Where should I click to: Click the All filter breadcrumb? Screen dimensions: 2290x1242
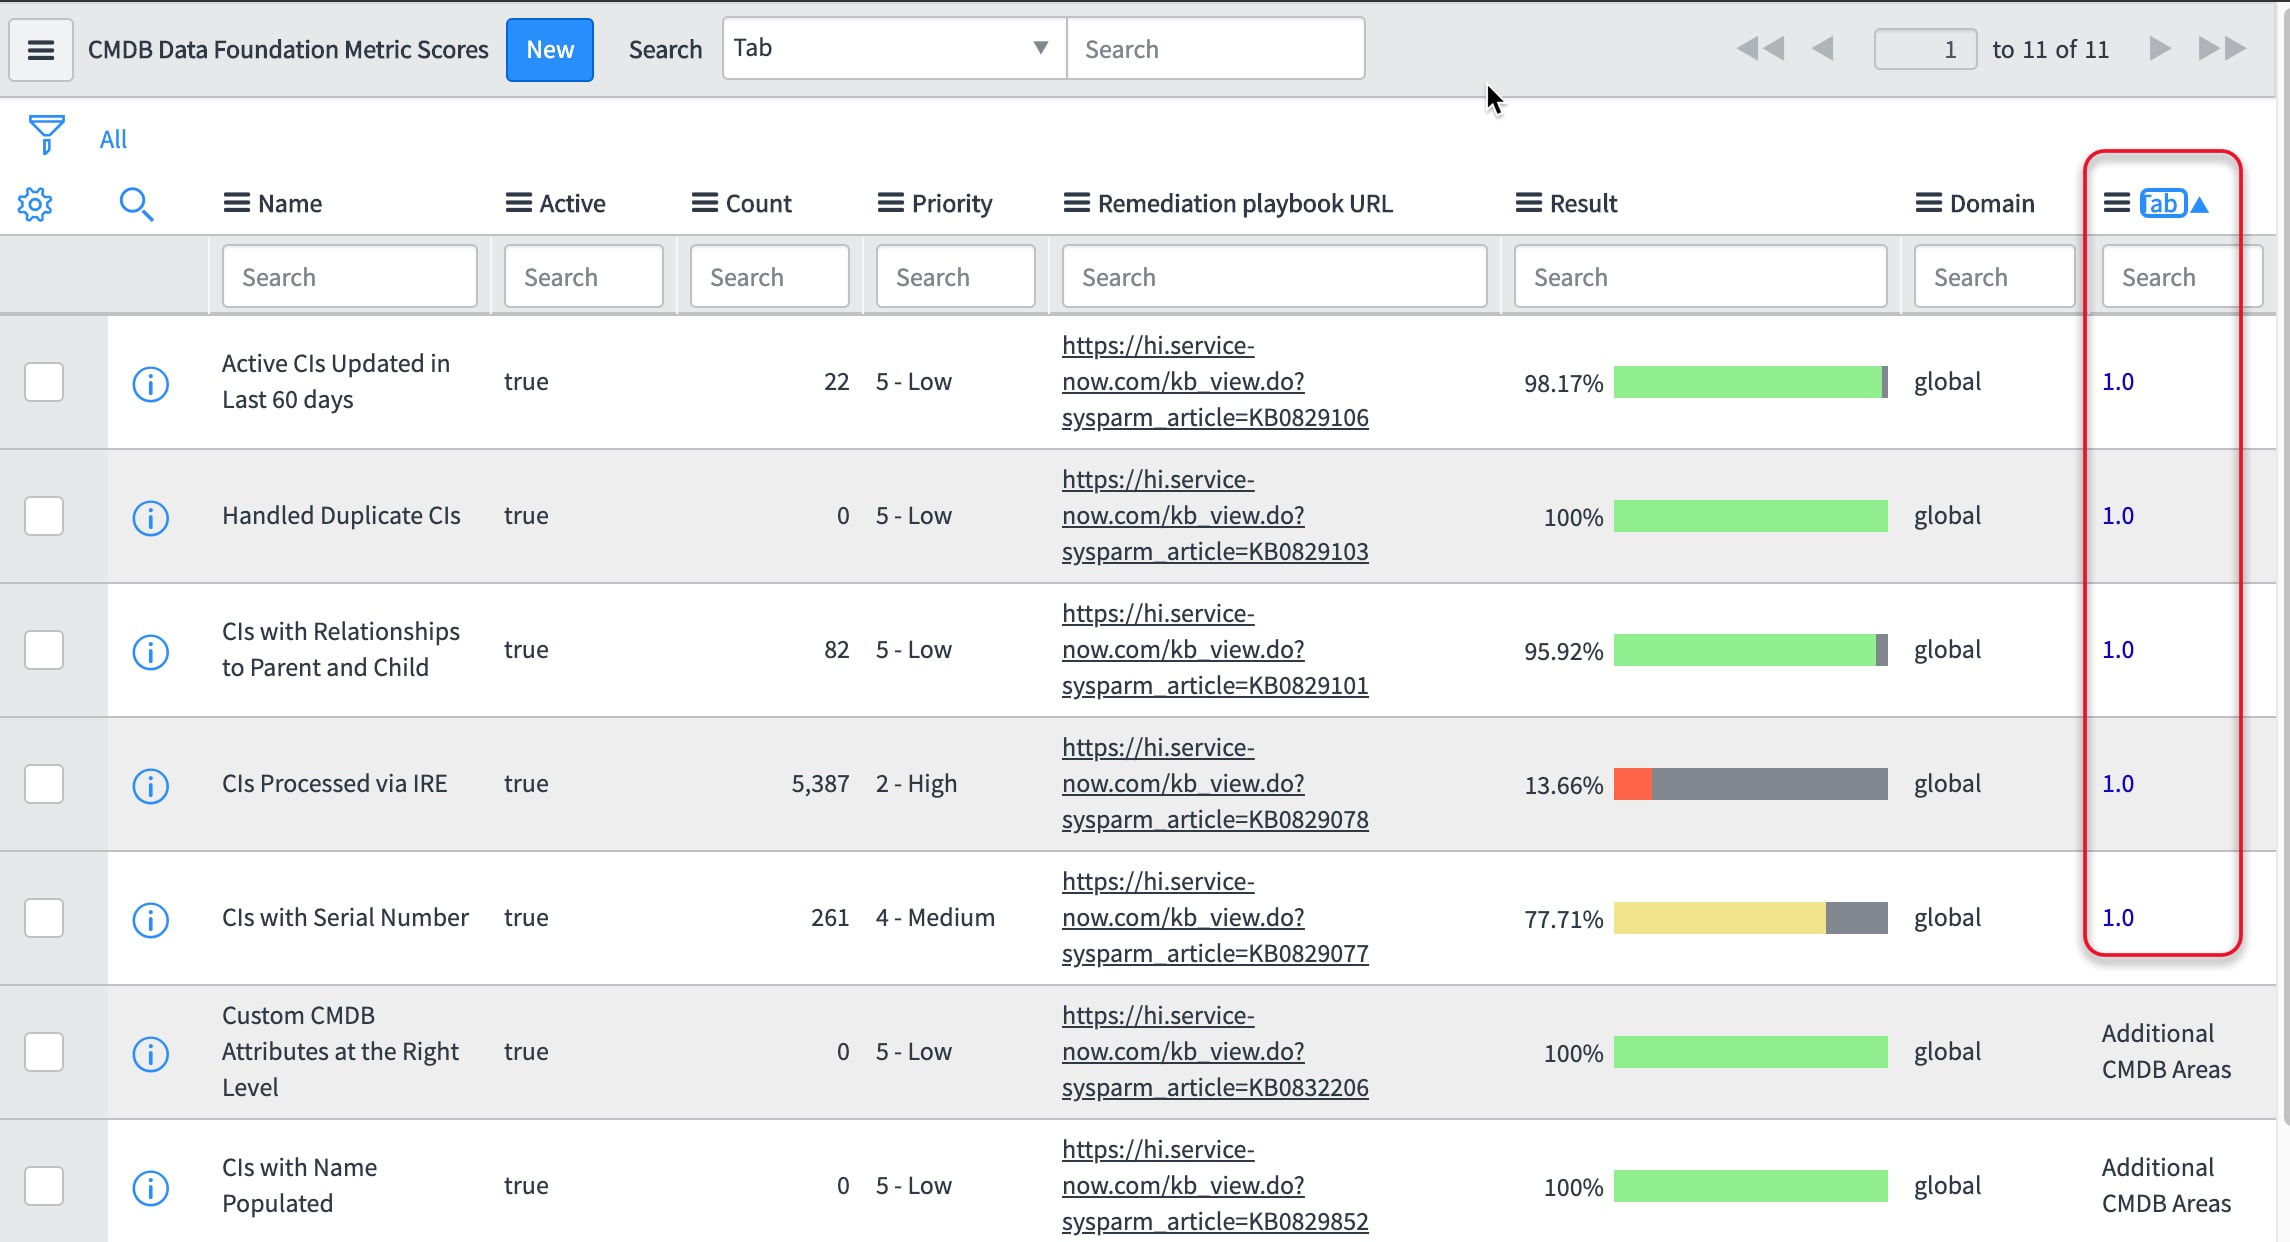[113, 139]
